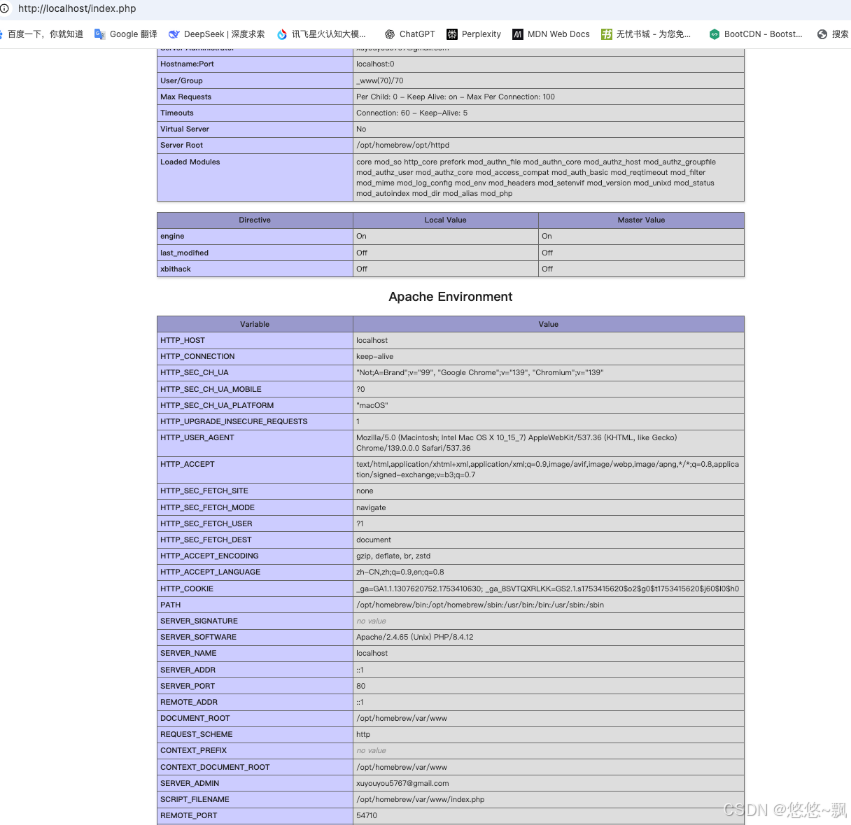Select the HTTP_ACCEPT_ENCODING variable

pyautogui.click(x=209, y=556)
